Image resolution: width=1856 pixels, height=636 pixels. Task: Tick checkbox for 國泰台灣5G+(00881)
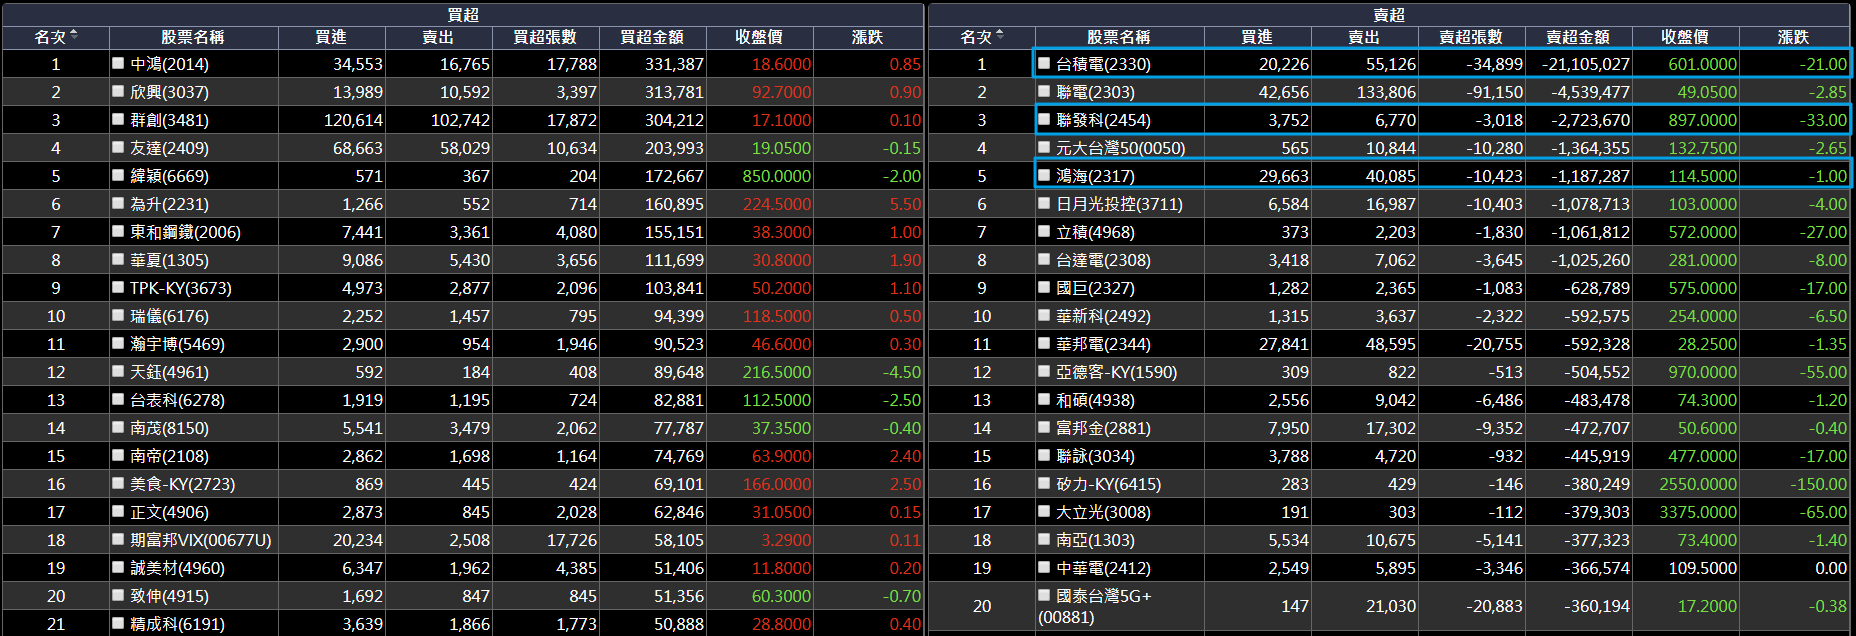pyautogui.click(x=1044, y=595)
